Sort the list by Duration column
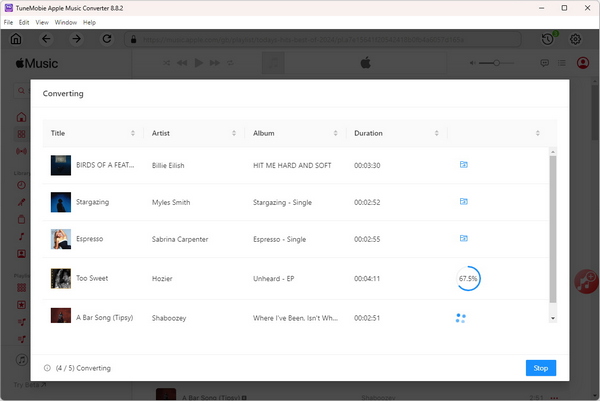The height and width of the screenshot is (401, 600). coord(437,133)
